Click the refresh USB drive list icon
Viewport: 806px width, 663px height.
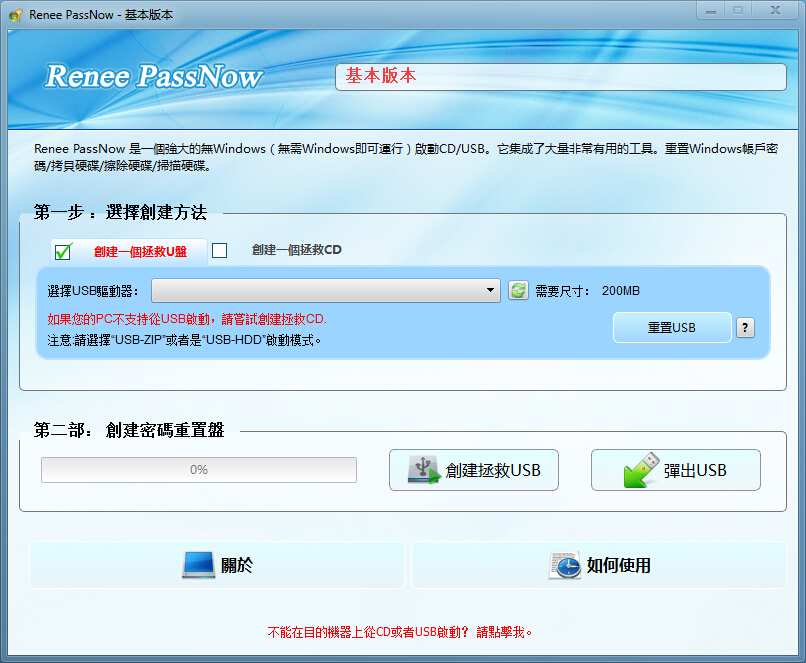click(x=518, y=290)
